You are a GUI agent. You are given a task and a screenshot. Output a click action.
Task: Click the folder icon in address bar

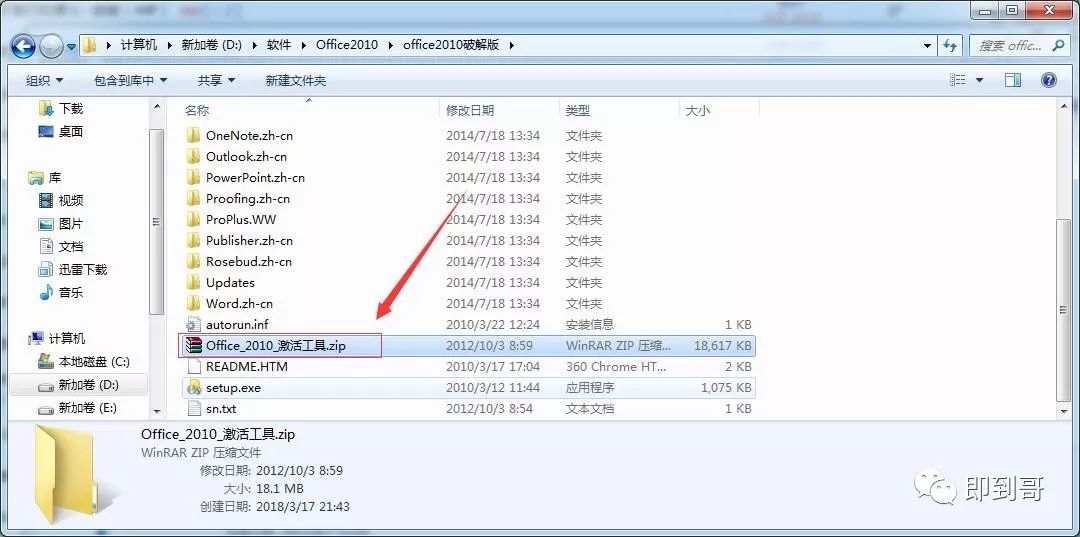(90, 45)
